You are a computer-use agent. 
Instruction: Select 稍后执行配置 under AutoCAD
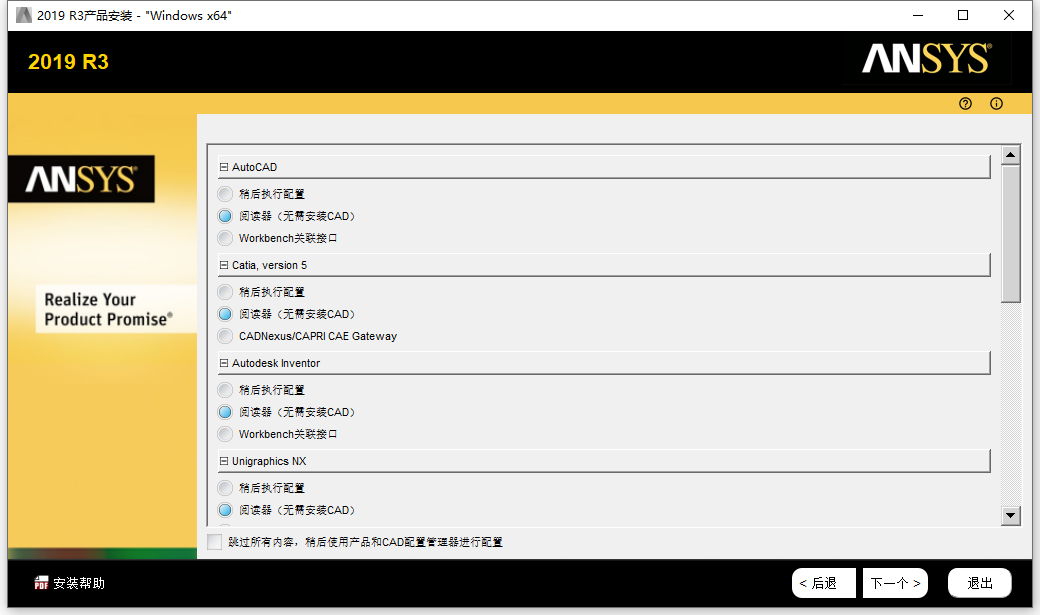[x=225, y=194]
